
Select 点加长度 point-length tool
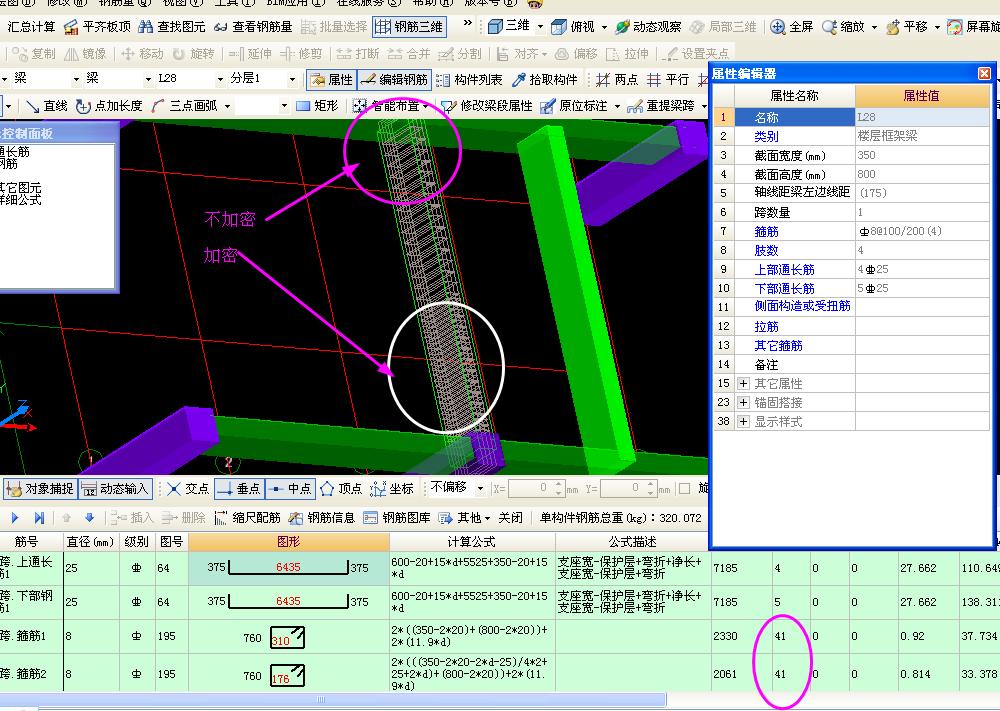(x=109, y=106)
